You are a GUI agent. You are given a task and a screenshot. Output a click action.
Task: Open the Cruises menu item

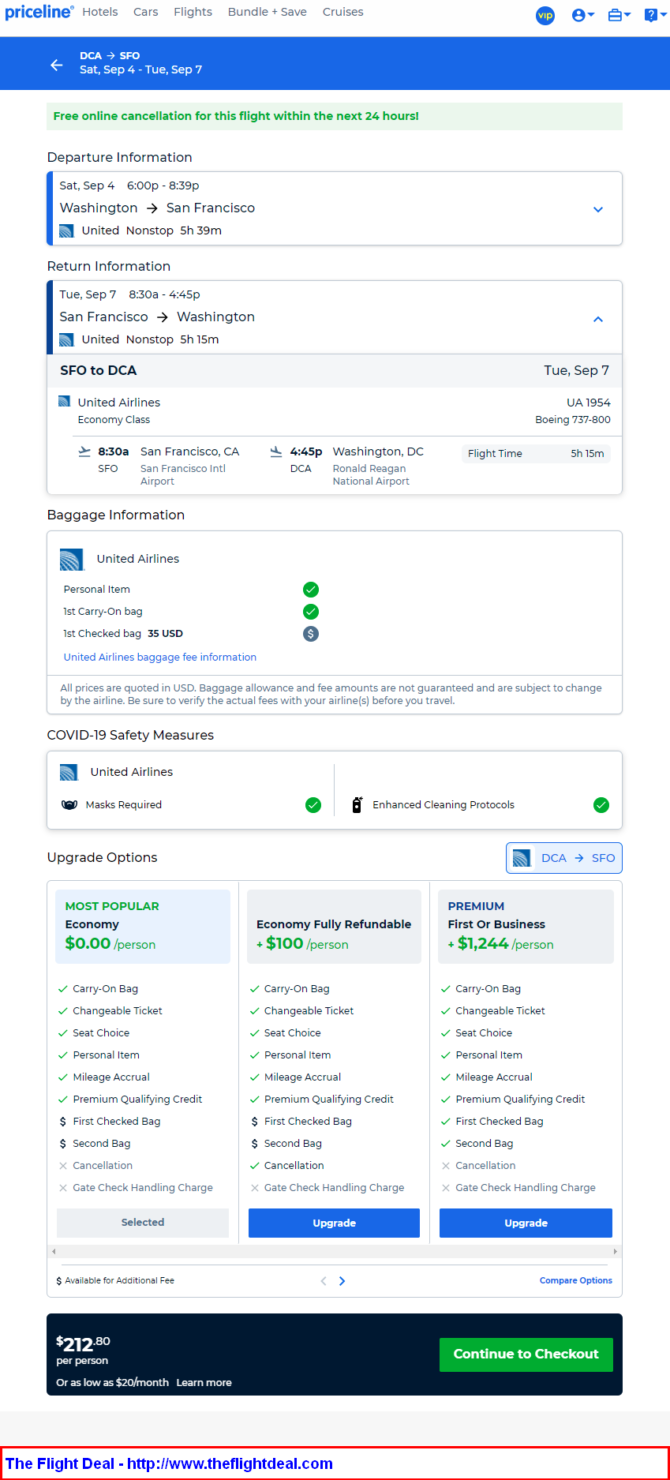(343, 12)
